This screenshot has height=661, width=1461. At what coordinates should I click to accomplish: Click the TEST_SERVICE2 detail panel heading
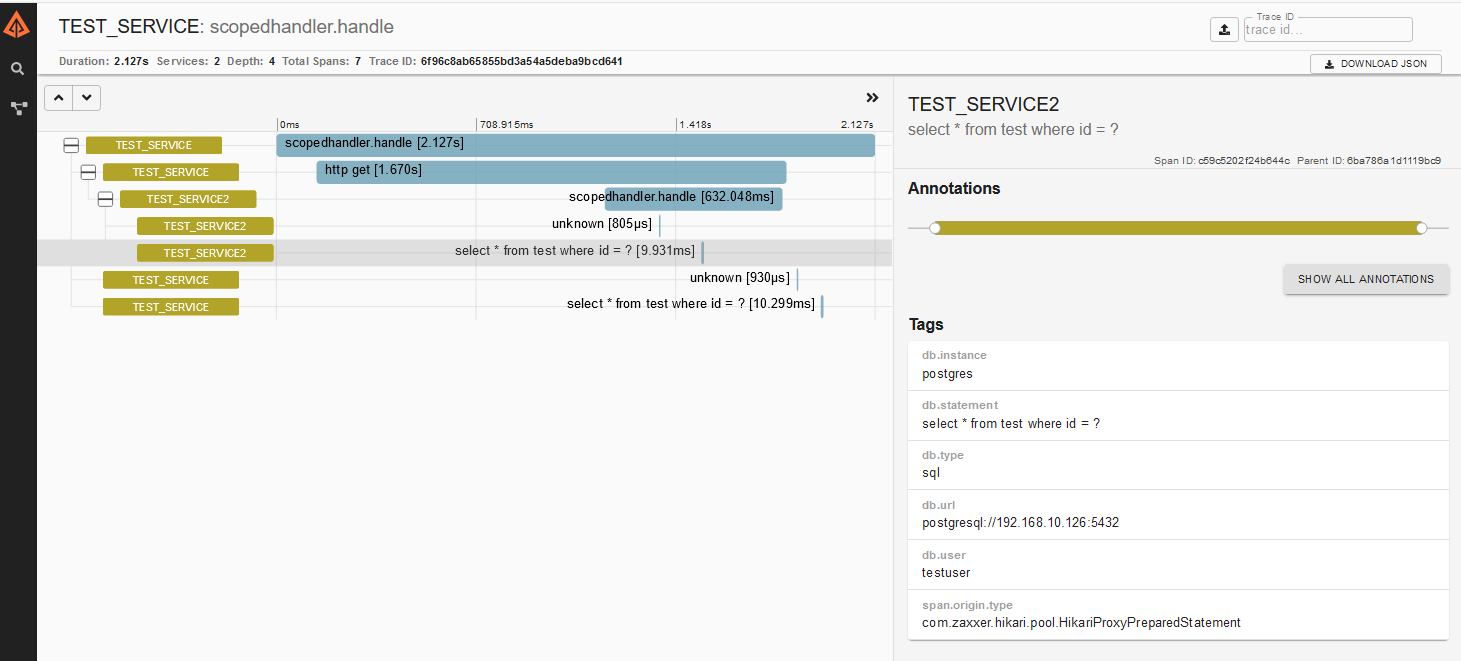(983, 105)
